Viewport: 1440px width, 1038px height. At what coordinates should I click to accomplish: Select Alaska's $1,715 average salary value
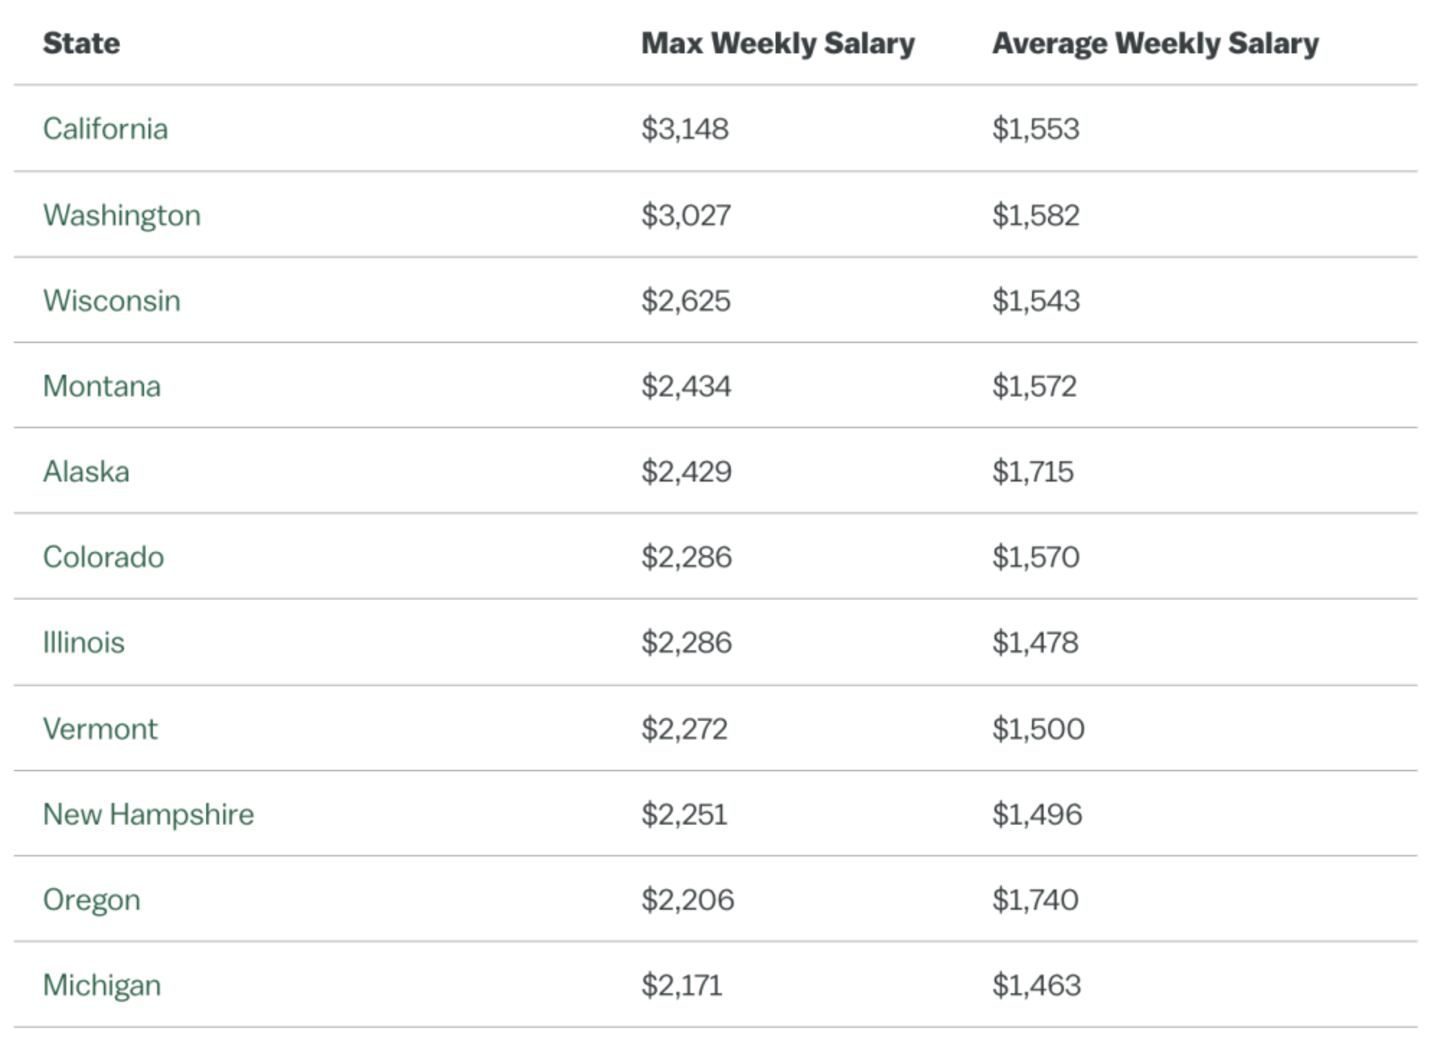coord(1033,472)
